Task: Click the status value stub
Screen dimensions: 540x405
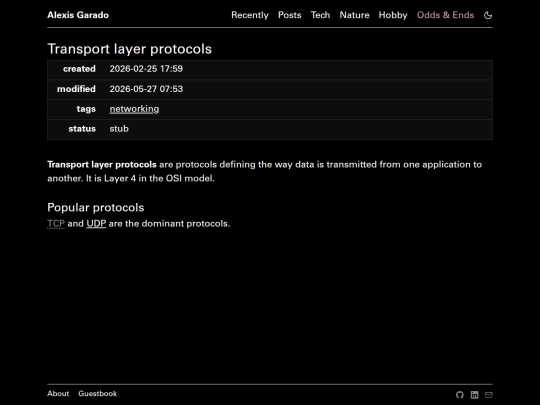Action: (x=119, y=129)
